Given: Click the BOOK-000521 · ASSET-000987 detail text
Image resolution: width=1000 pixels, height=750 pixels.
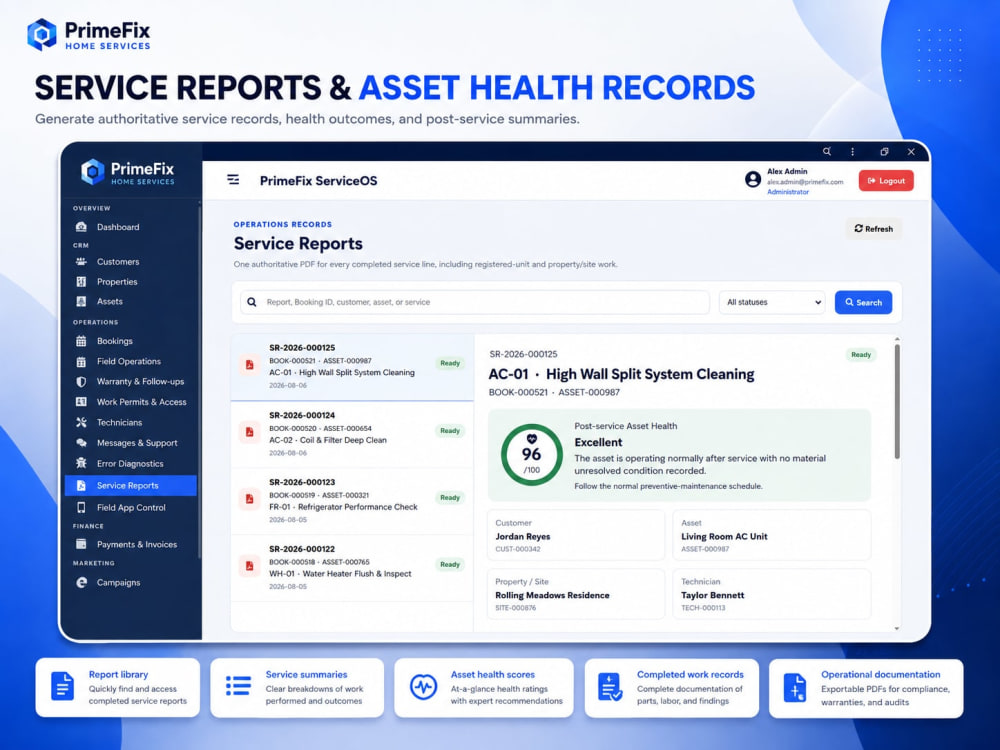Looking at the screenshot, I should (554, 392).
